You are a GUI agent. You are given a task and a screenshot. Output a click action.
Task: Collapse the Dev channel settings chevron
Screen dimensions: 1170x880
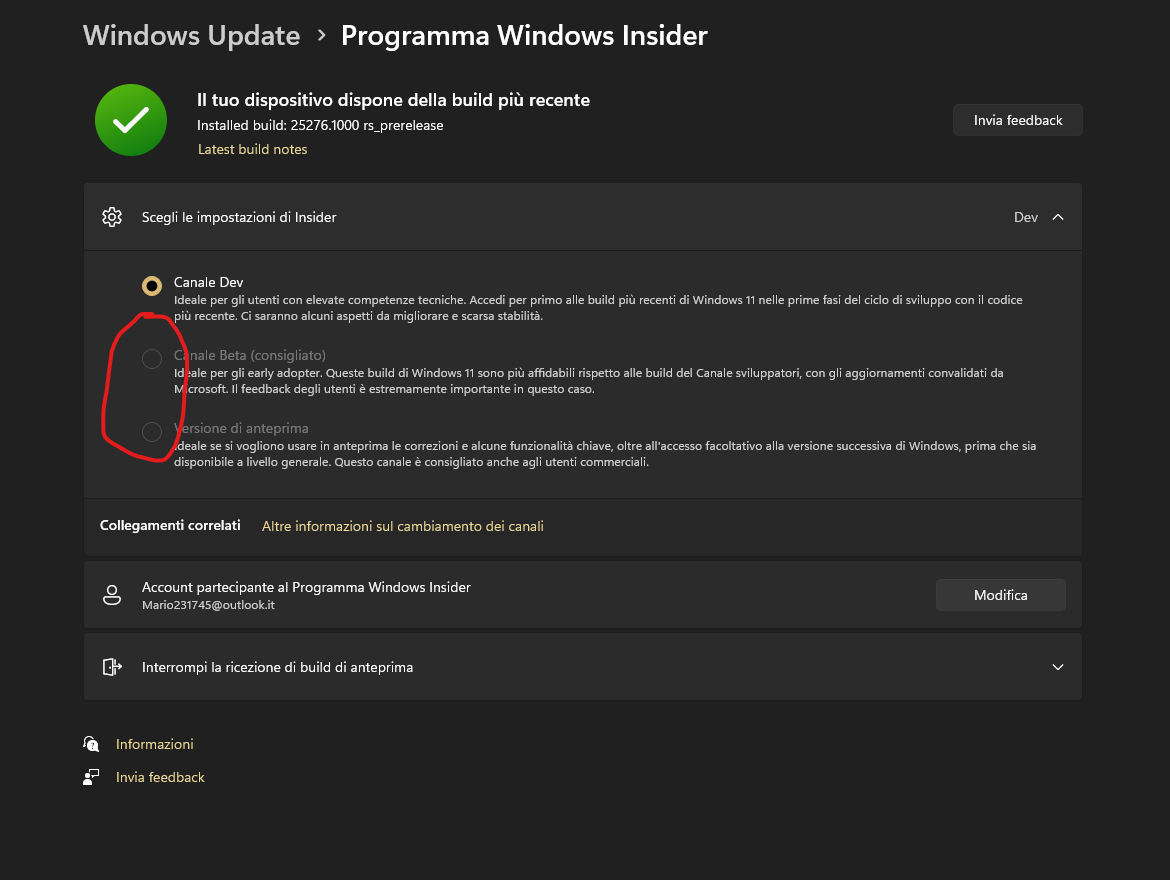(1057, 216)
